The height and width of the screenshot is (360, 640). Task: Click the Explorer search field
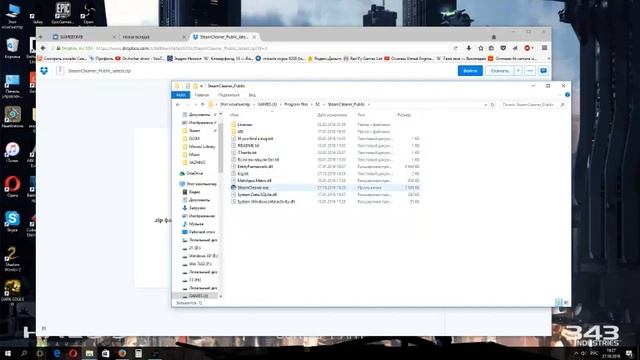[x=532, y=105]
